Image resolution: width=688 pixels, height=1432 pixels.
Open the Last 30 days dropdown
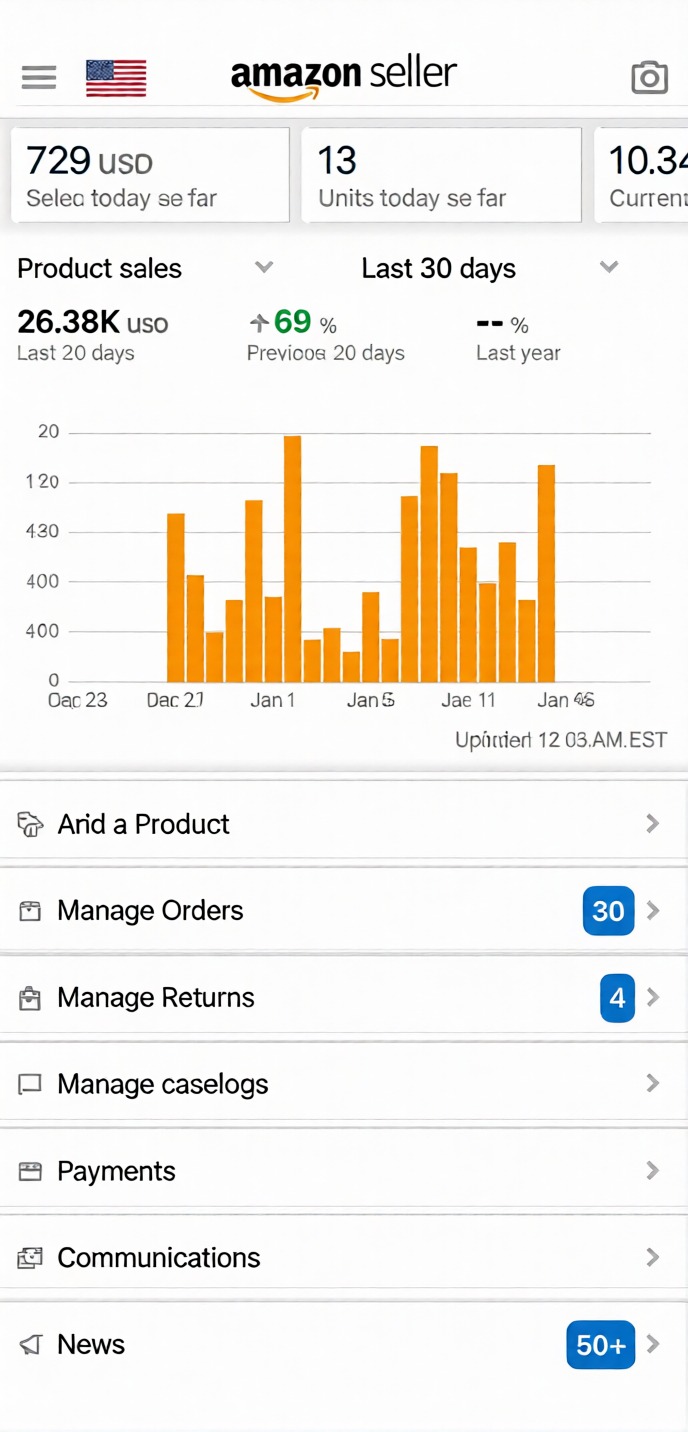tap(609, 267)
